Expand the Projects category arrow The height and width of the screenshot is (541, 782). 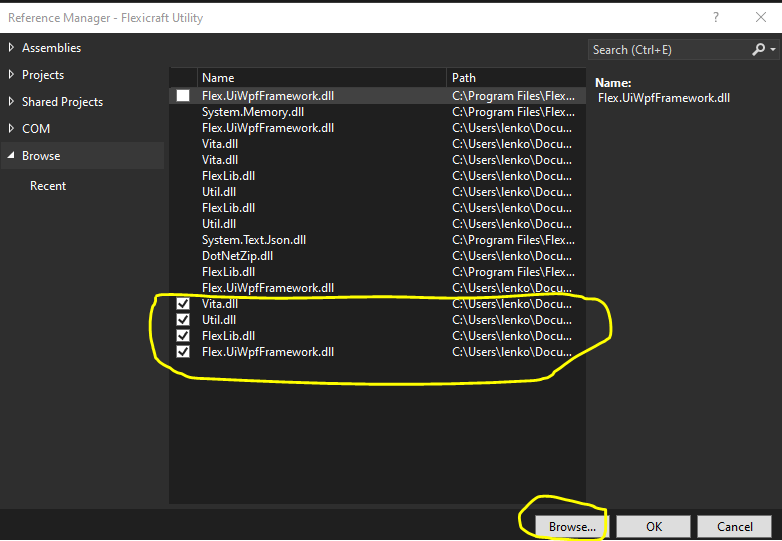pyautogui.click(x=11, y=74)
